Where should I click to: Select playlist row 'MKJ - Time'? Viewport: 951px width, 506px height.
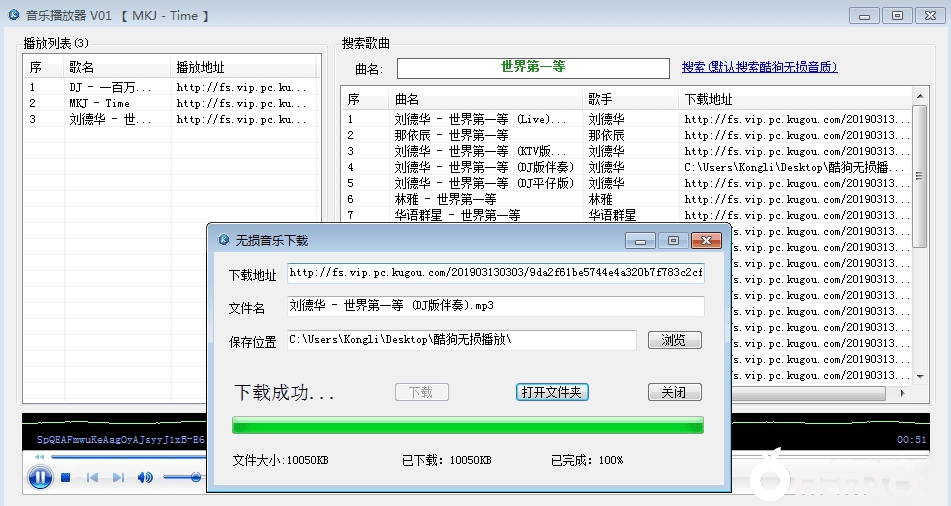click(170, 103)
